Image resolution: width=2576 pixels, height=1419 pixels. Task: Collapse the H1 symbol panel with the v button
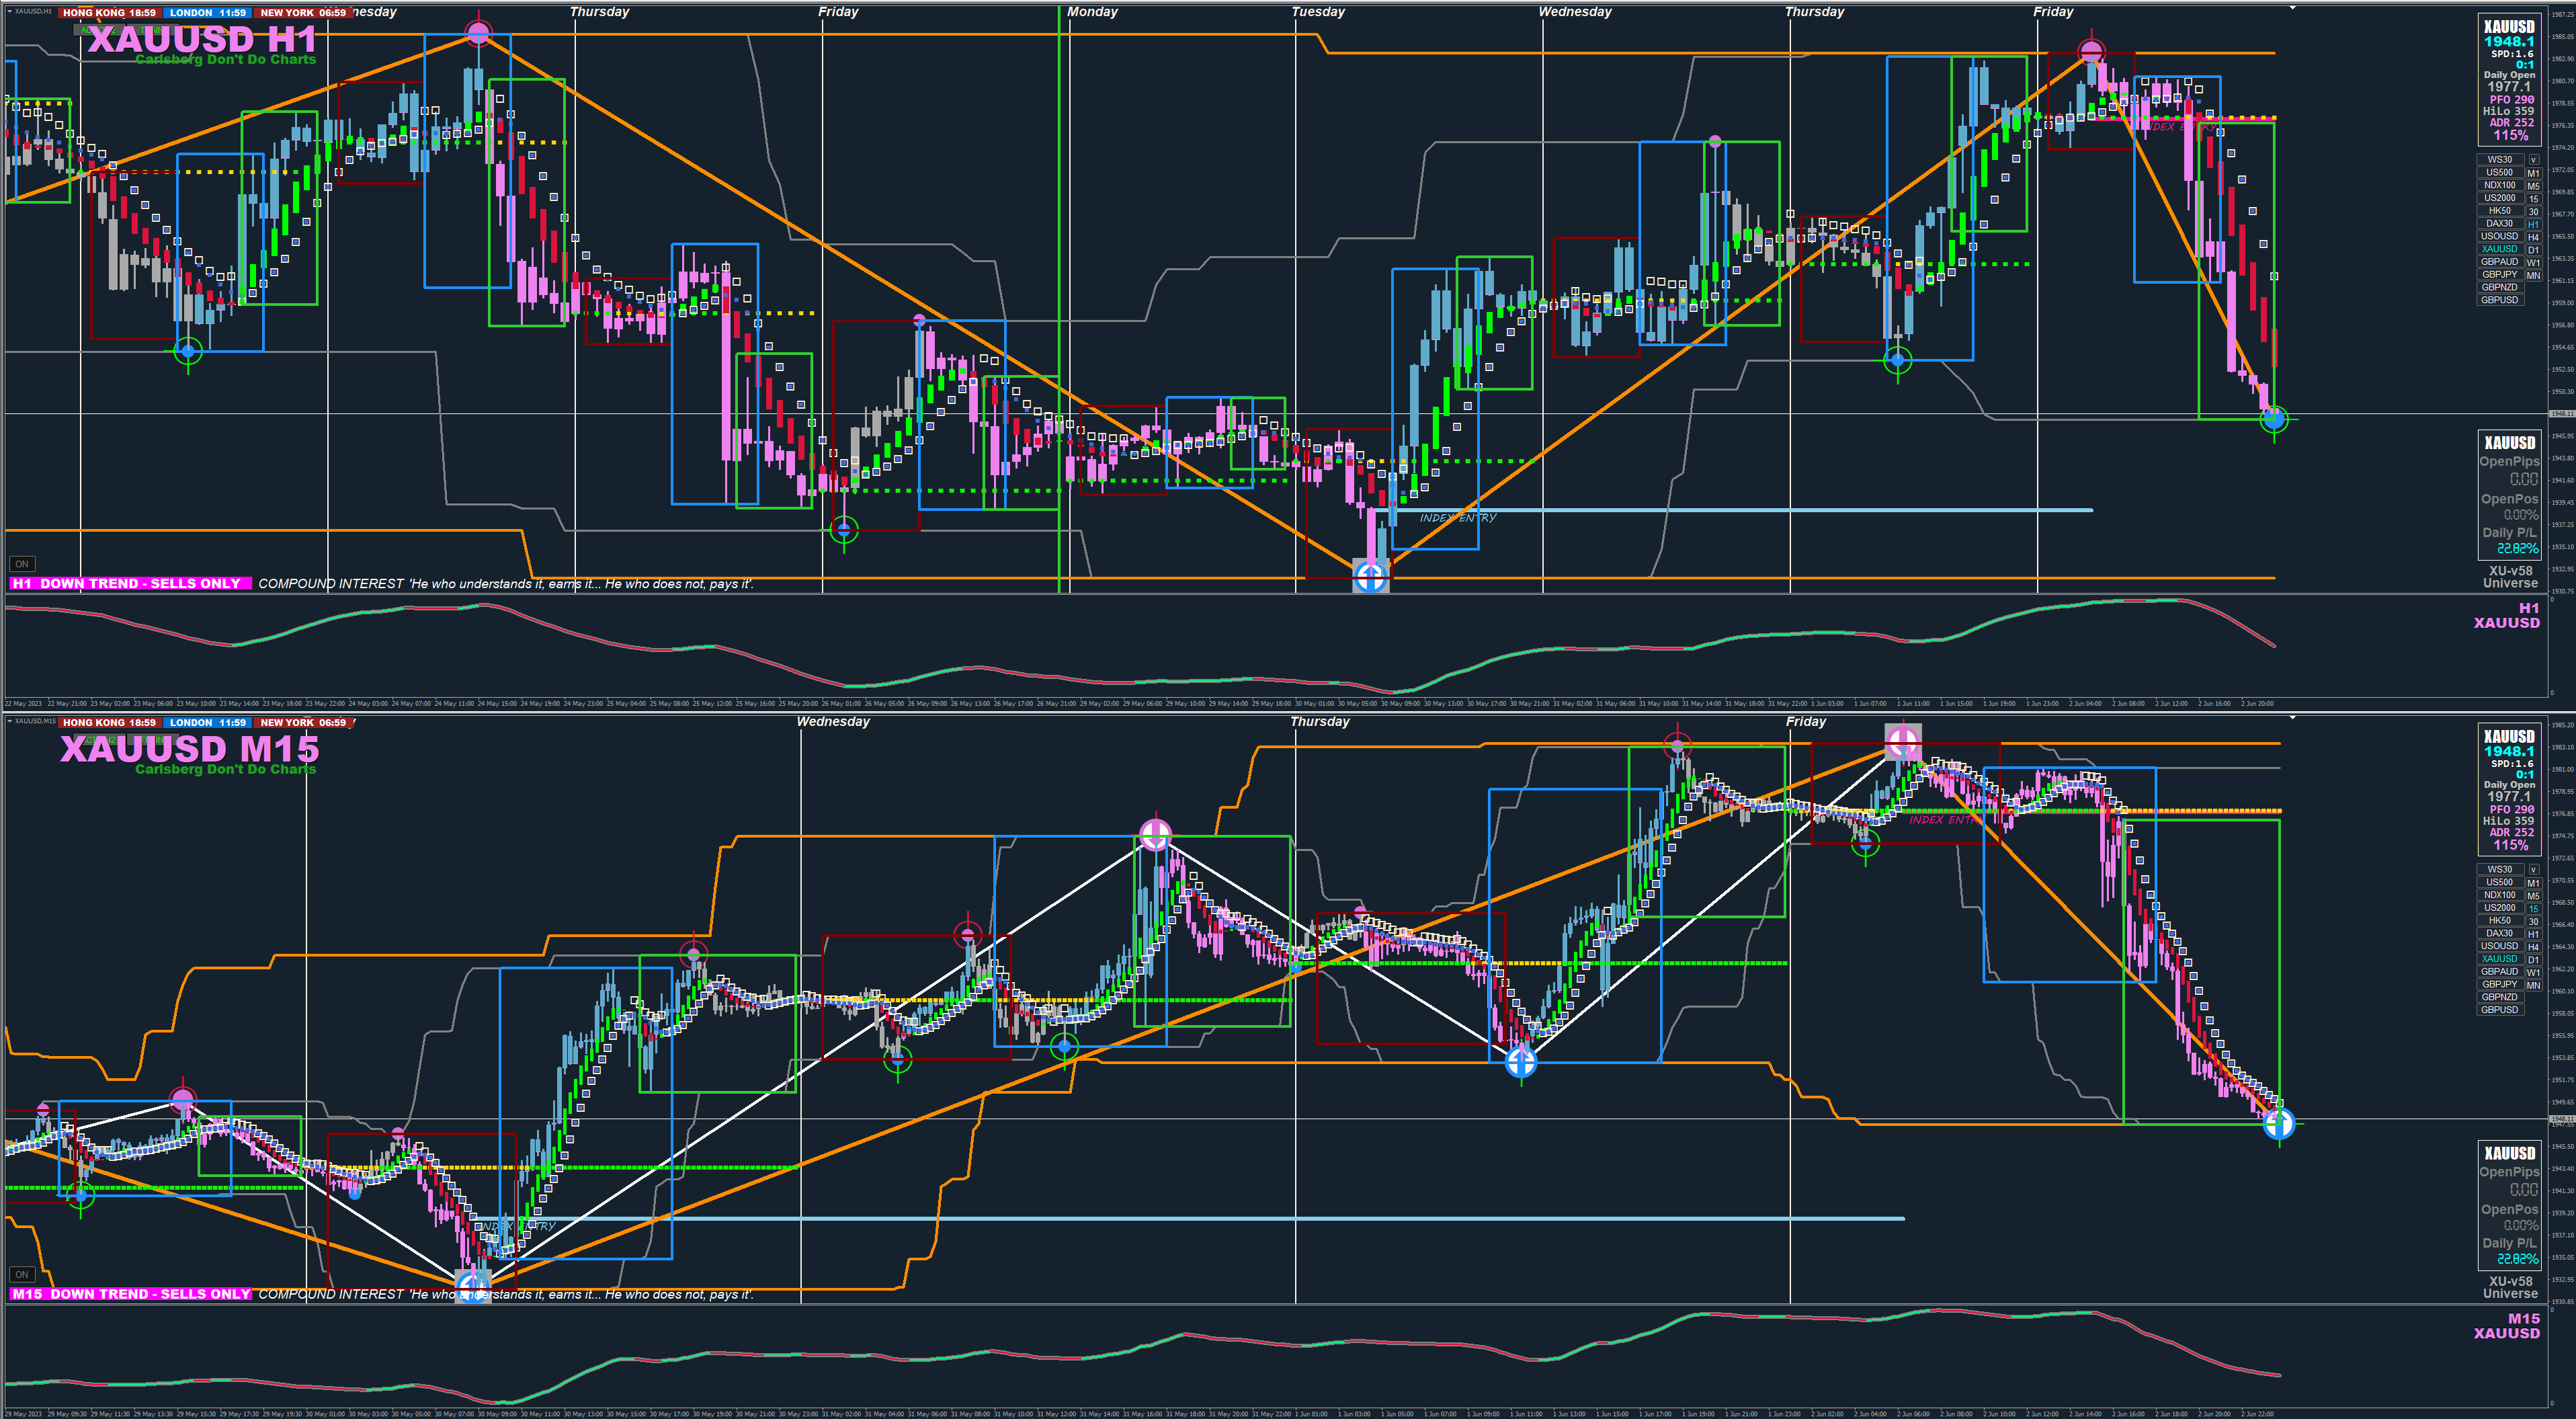pyautogui.click(x=2533, y=160)
